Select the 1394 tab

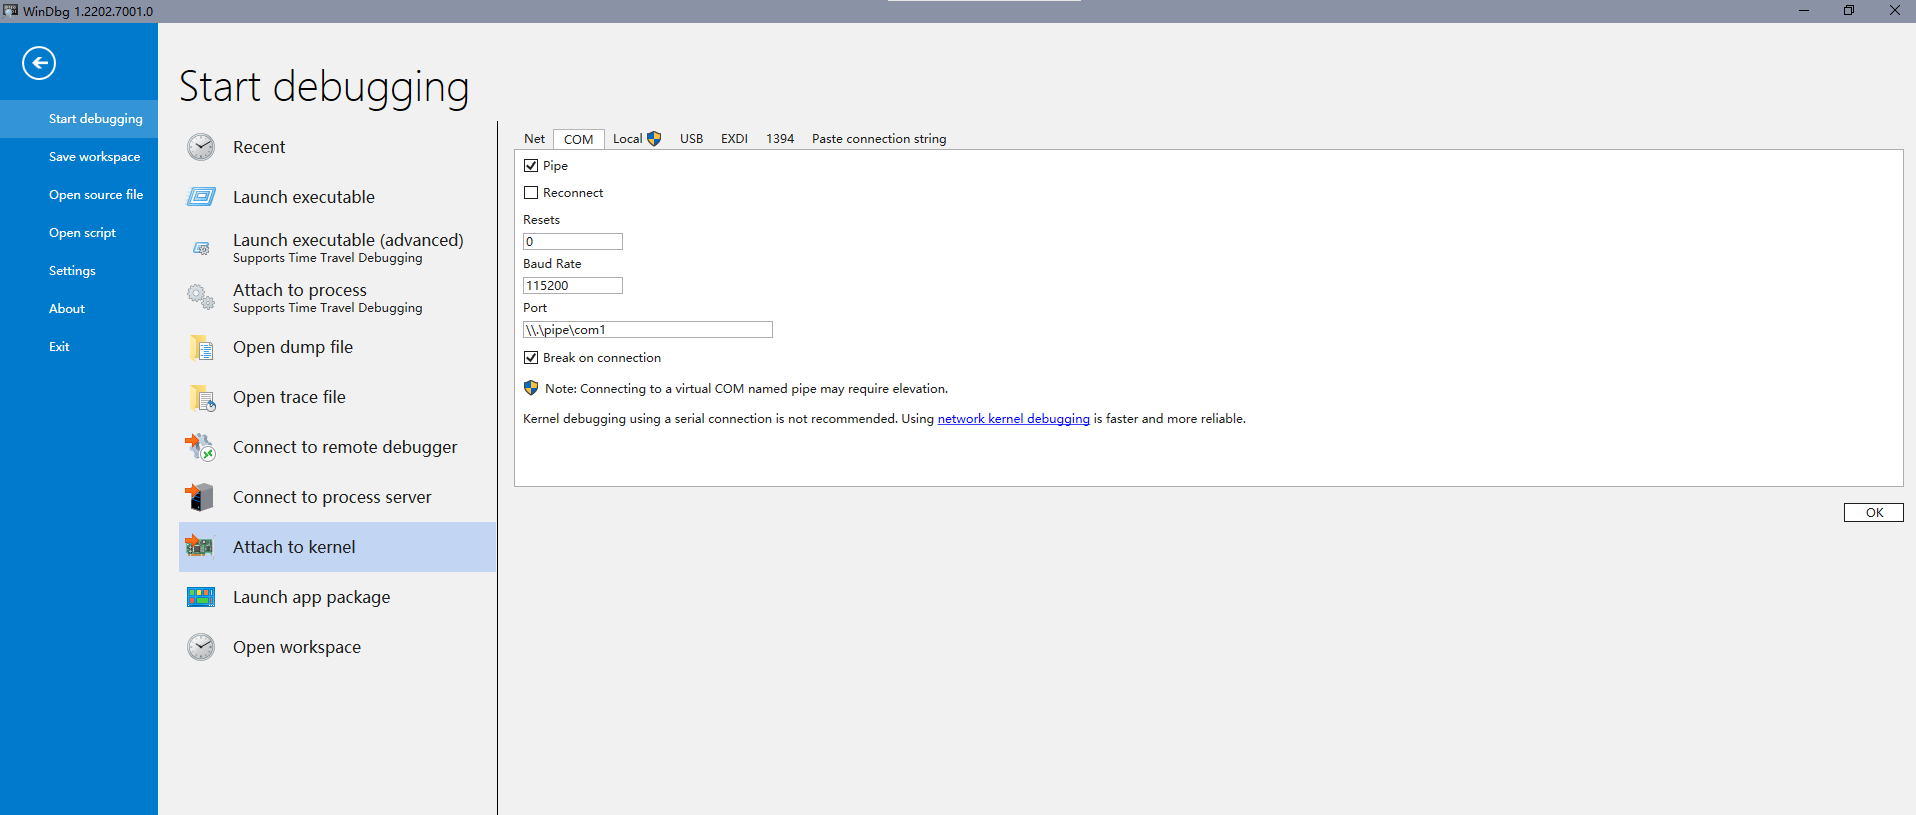pyautogui.click(x=780, y=139)
